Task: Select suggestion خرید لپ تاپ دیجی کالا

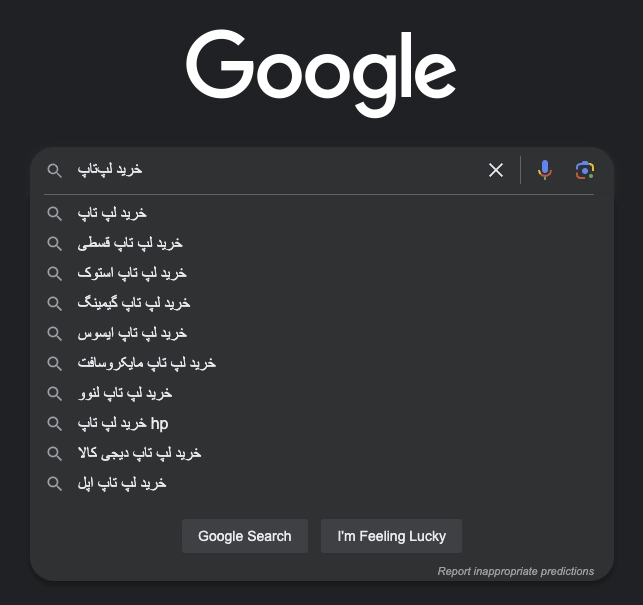Action: 320,453
